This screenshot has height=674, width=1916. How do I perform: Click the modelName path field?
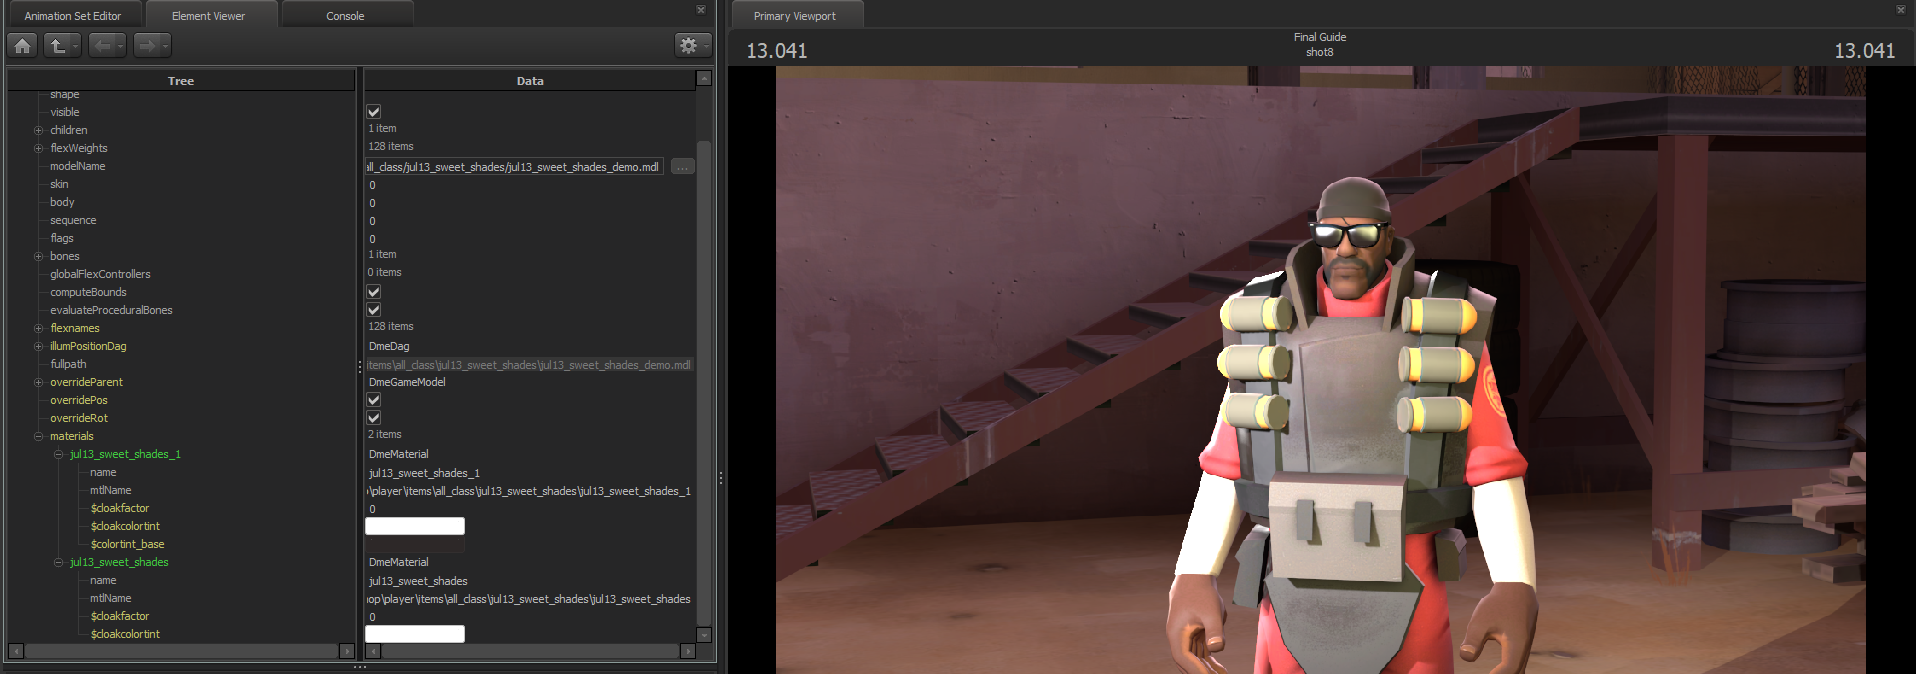[514, 167]
